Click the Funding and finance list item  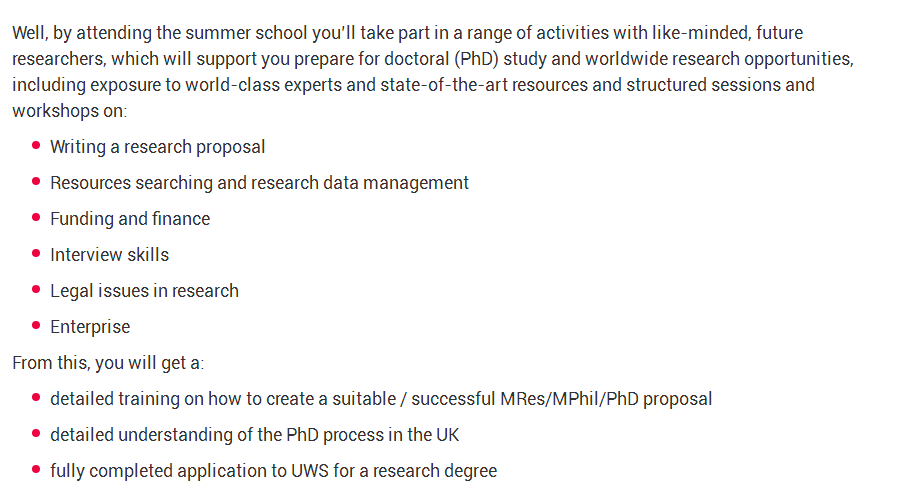point(130,219)
